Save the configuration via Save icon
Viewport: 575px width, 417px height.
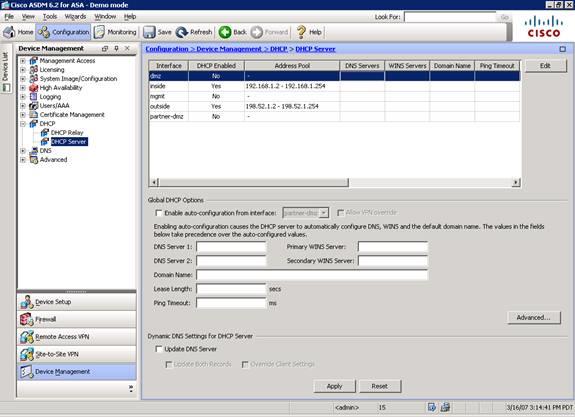coord(149,32)
